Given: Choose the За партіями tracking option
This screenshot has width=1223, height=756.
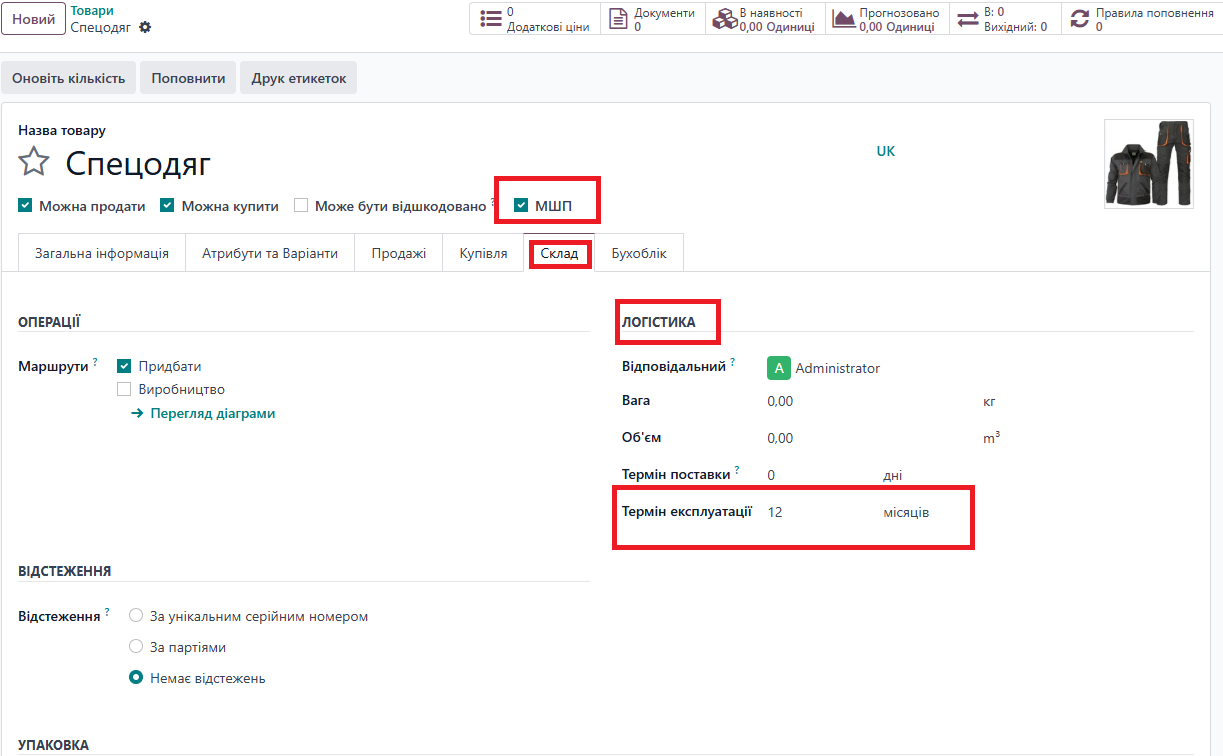Looking at the screenshot, I should tap(136, 647).
